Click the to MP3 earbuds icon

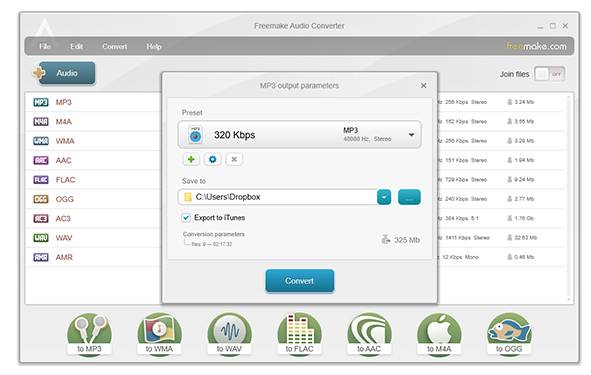(x=89, y=334)
